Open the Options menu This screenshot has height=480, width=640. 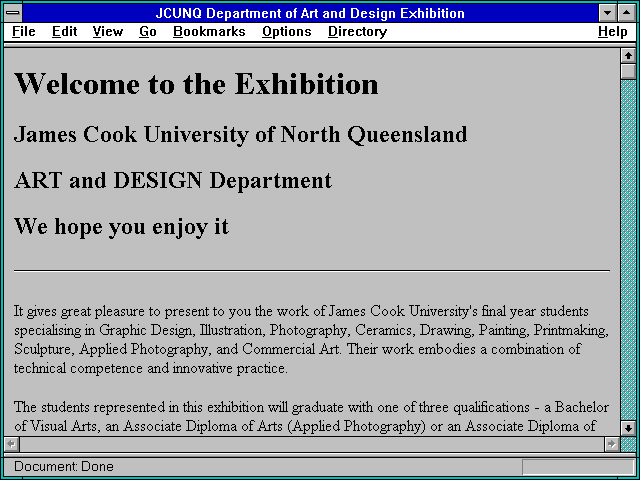287,32
